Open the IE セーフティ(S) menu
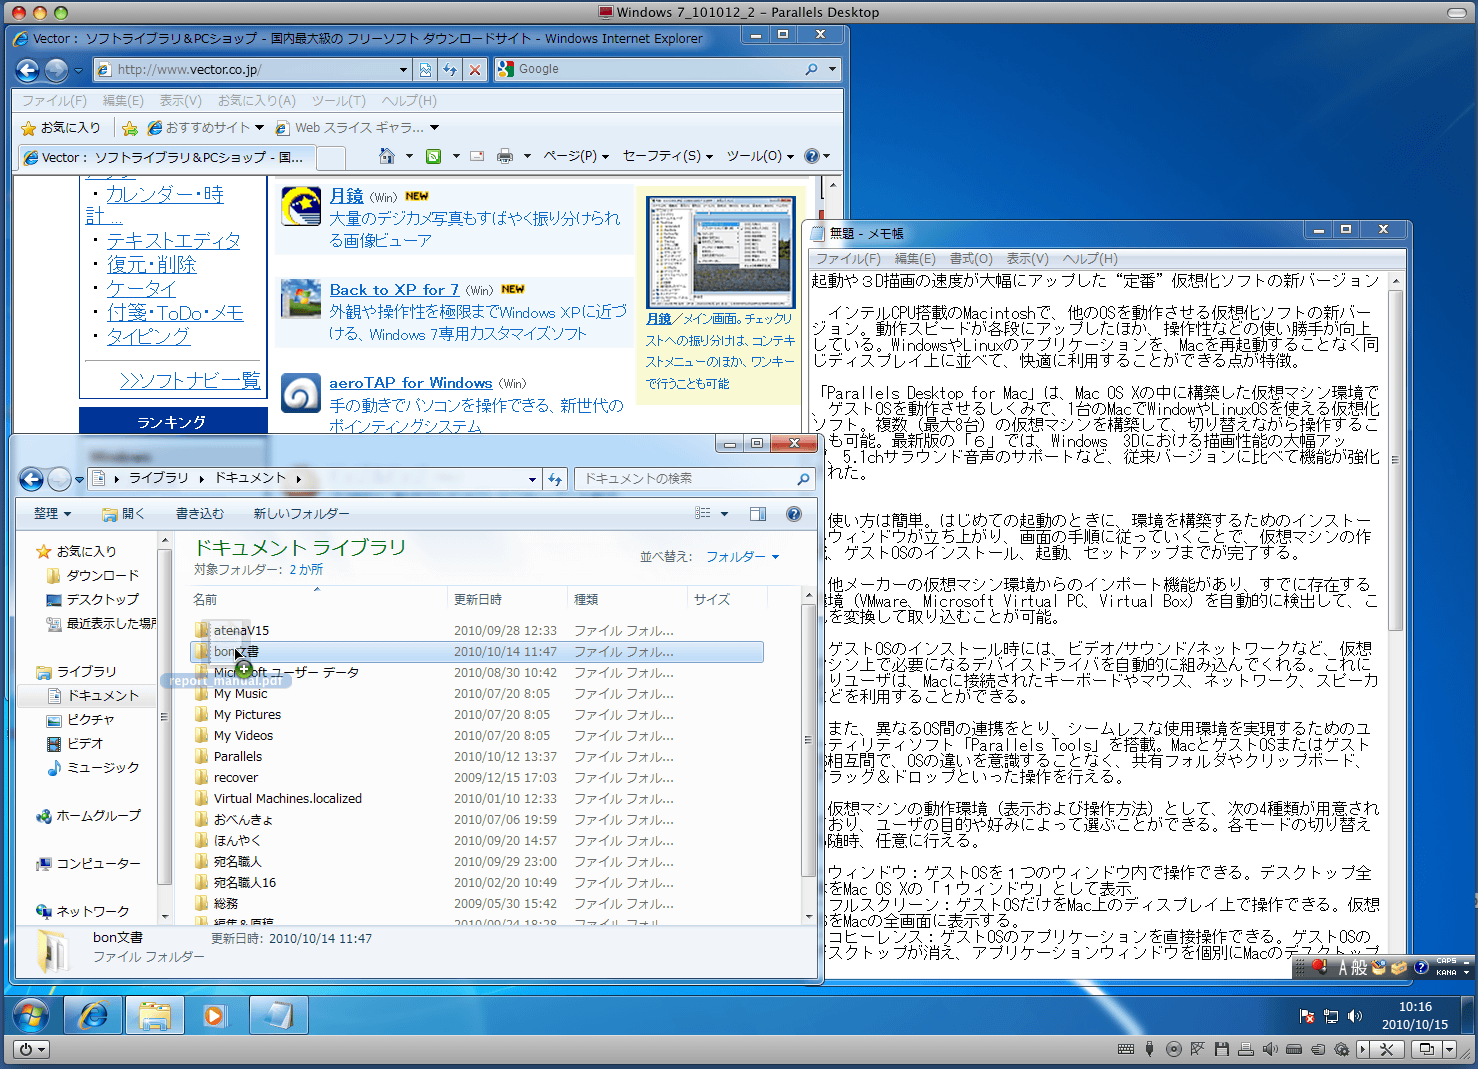 [668, 156]
